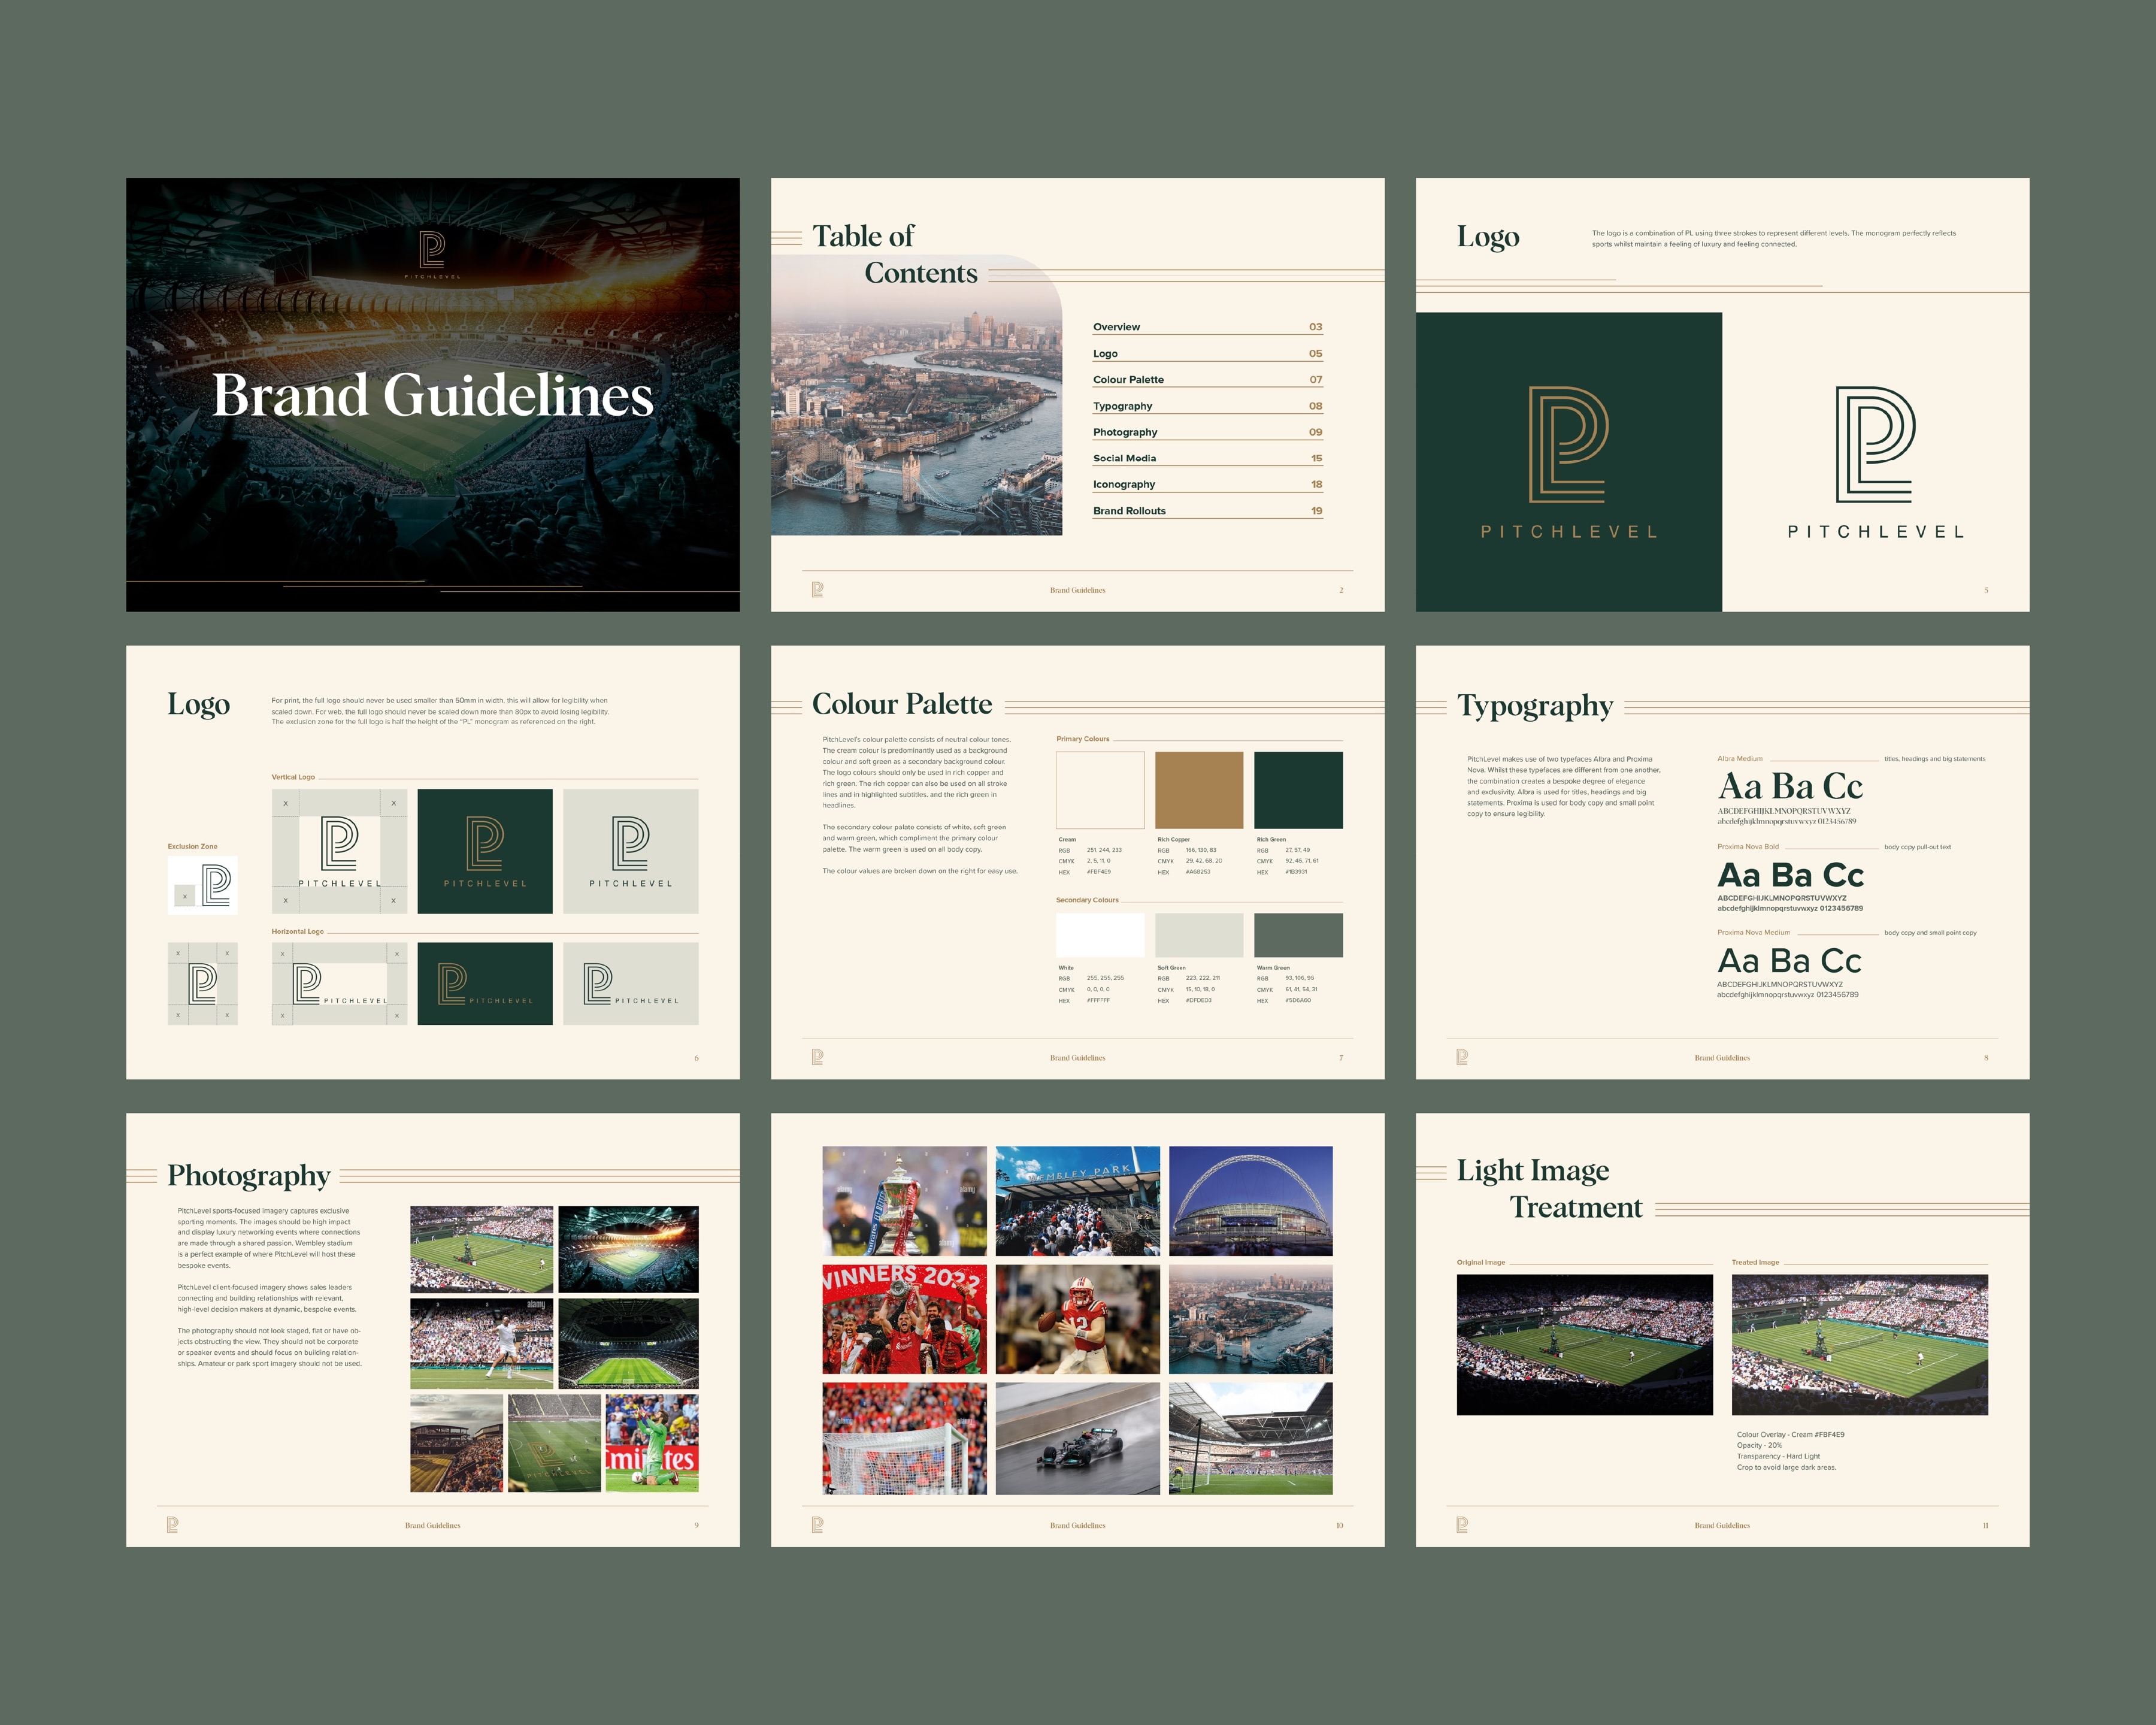
Task: Open the Brand Rollouts contents entry
Action: (1208, 511)
